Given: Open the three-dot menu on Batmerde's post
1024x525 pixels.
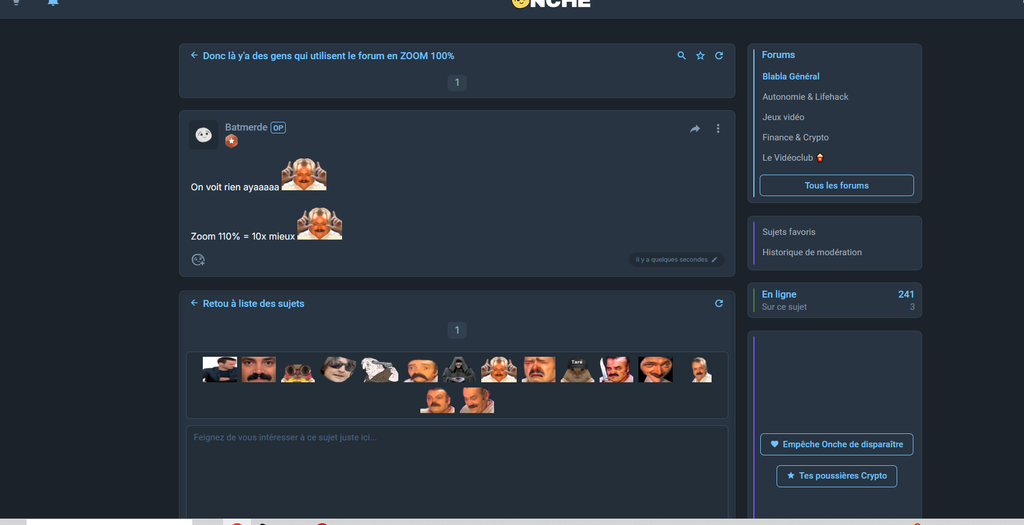Looking at the screenshot, I should [x=718, y=129].
